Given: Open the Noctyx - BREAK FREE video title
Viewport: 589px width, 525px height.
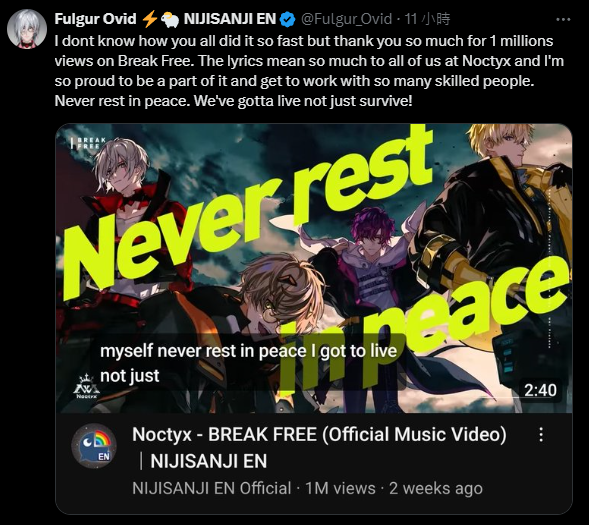Looking at the screenshot, I should click(319, 447).
